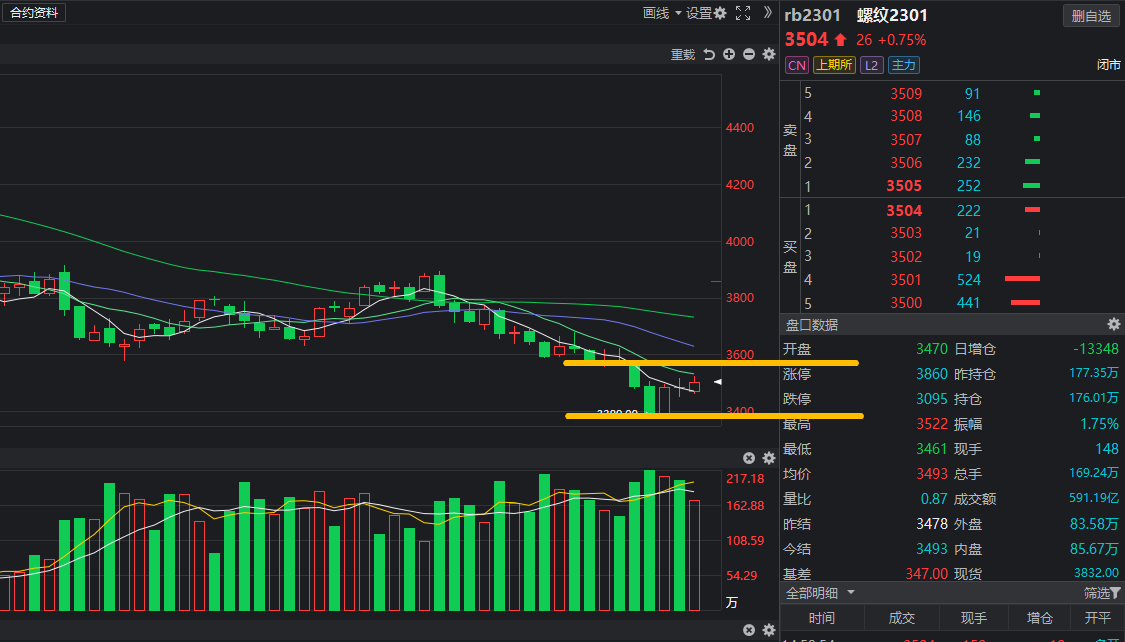This screenshot has width=1125, height=642.
Task: Click the 删自选 button
Action: pos(1091,16)
